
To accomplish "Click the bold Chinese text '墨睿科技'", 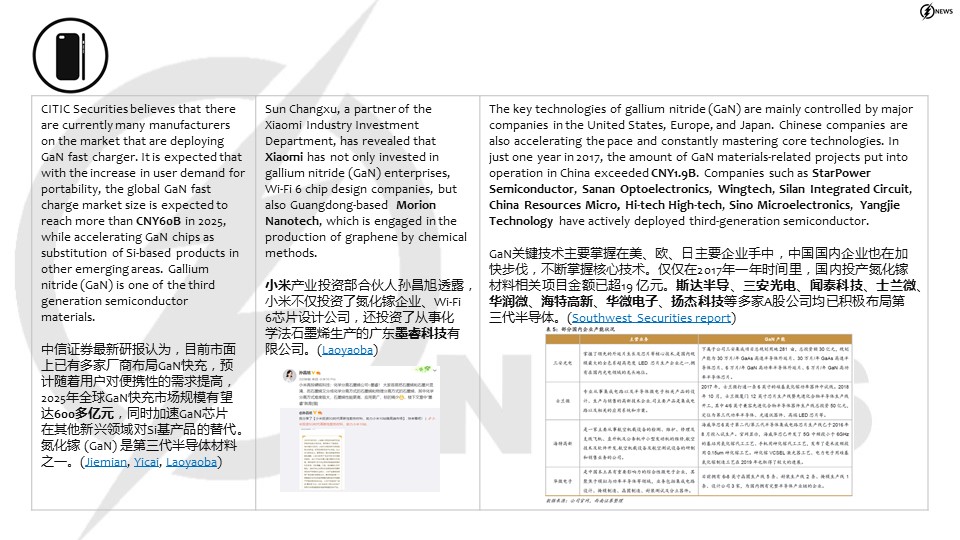I will [x=421, y=334].
